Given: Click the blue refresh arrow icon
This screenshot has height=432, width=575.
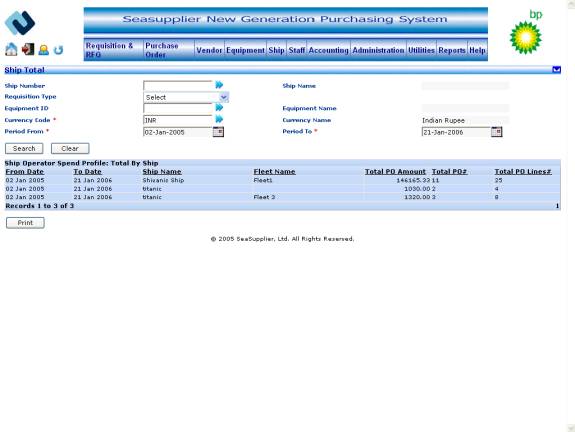Looking at the screenshot, I should point(58,50).
